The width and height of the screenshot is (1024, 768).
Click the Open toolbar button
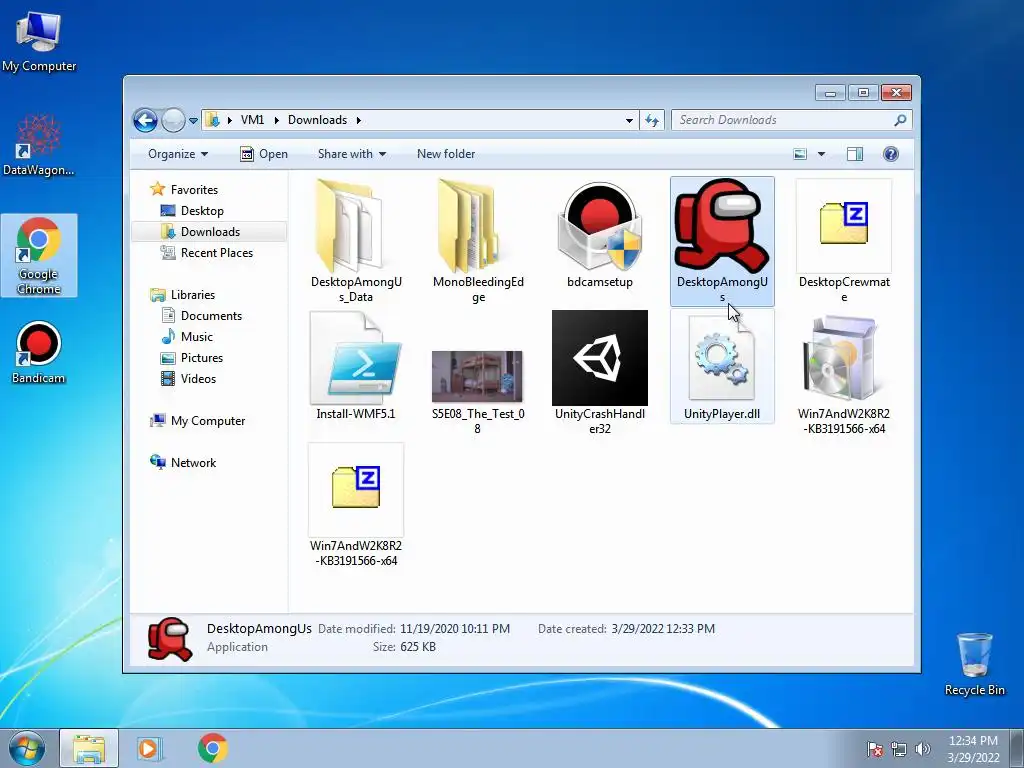point(264,154)
